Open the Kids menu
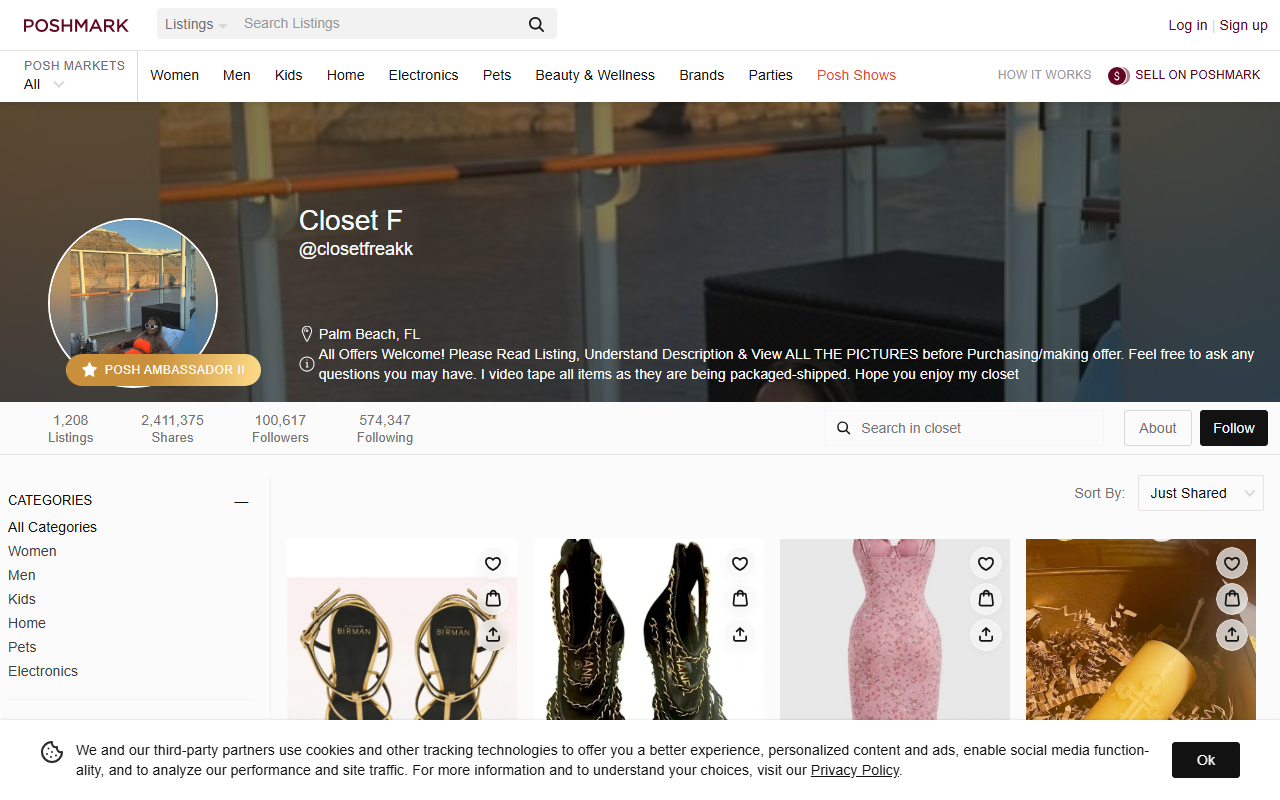The height and width of the screenshot is (800, 1280). (289, 75)
